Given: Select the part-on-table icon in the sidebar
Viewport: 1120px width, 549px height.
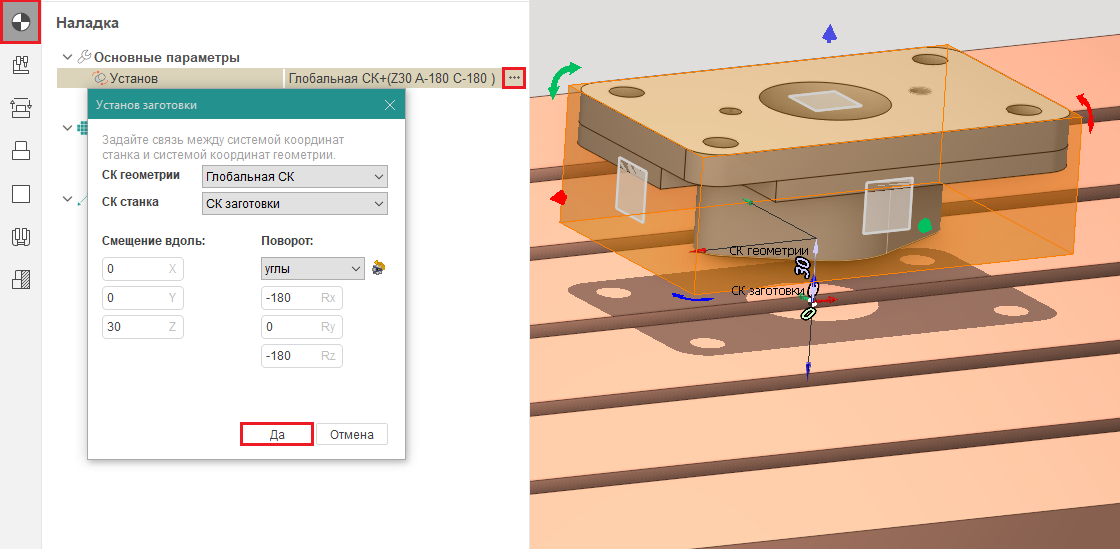Looking at the screenshot, I should pos(20,151).
